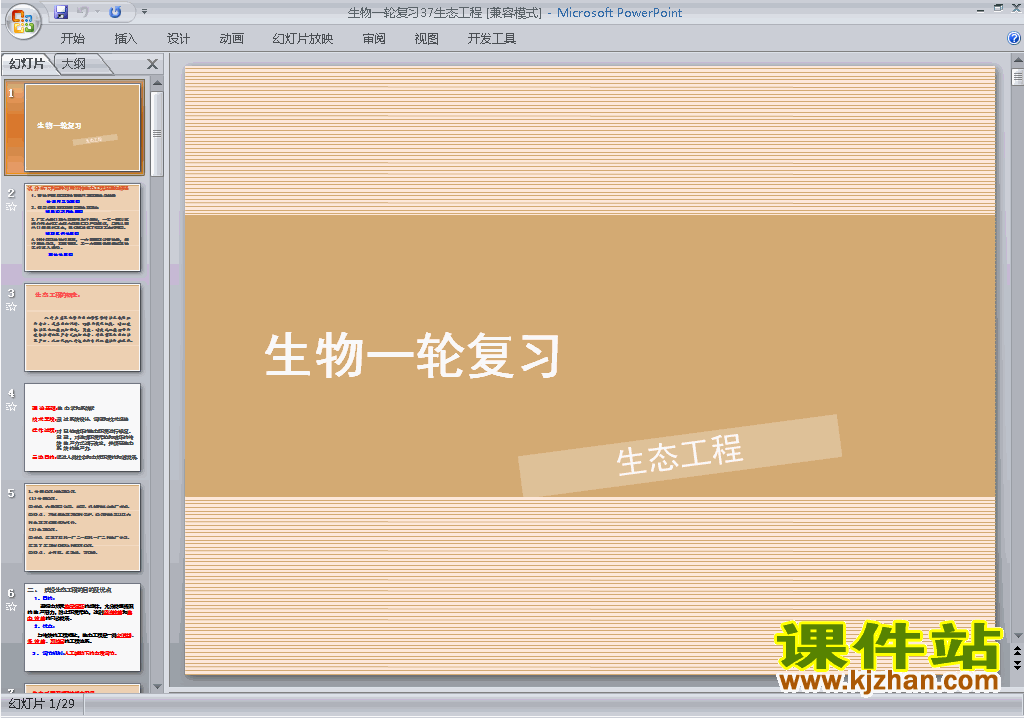Save the presentation with the floppy disk icon
Viewport: 1024px width, 718px height.
pyautogui.click(x=61, y=12)
